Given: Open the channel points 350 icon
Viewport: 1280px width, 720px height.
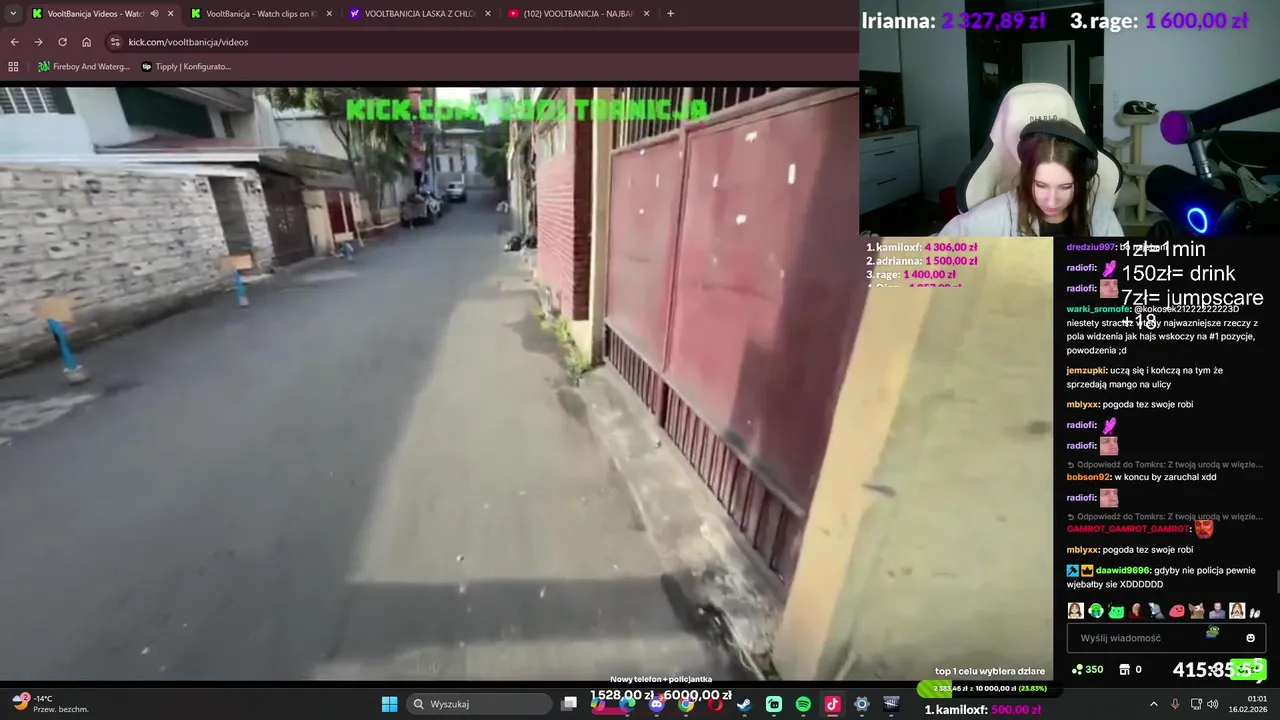Looking at the screenshot, I should tap(1087, 669).
